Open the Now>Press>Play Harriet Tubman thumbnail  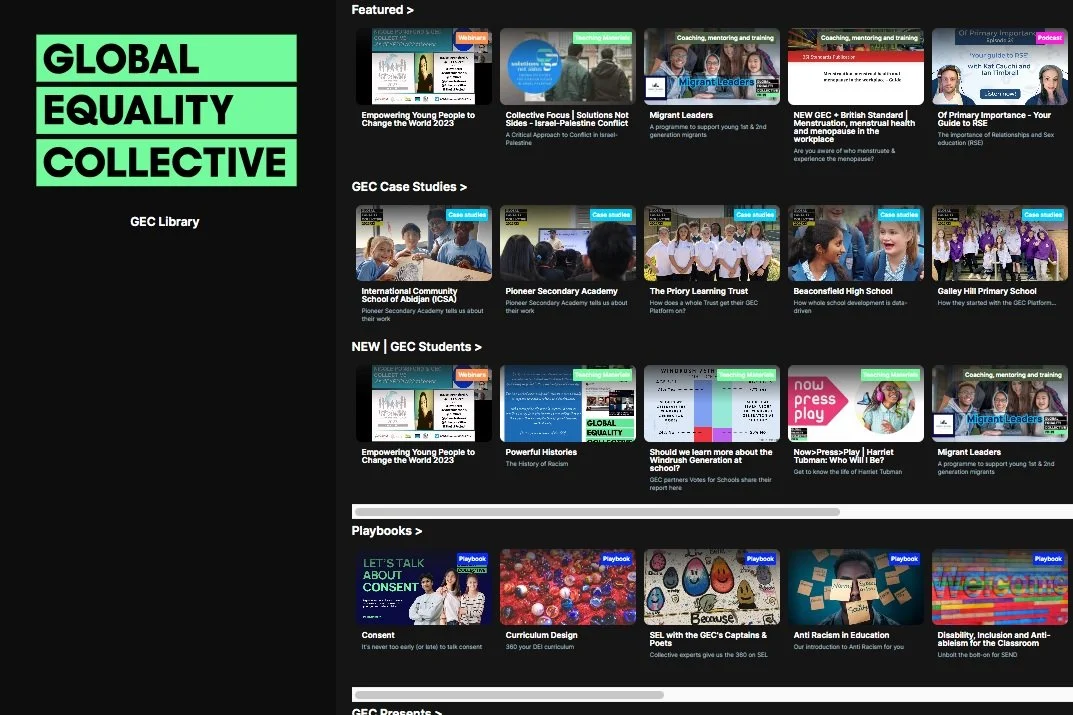pyautogui.click(x=855, y=403)
